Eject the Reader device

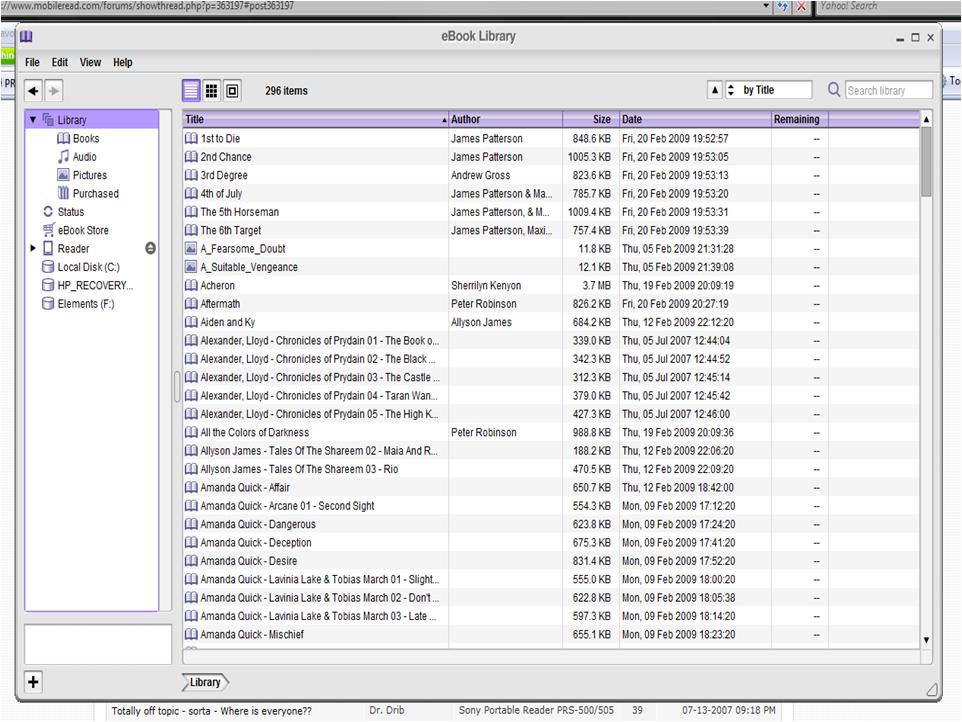(150, 248)
